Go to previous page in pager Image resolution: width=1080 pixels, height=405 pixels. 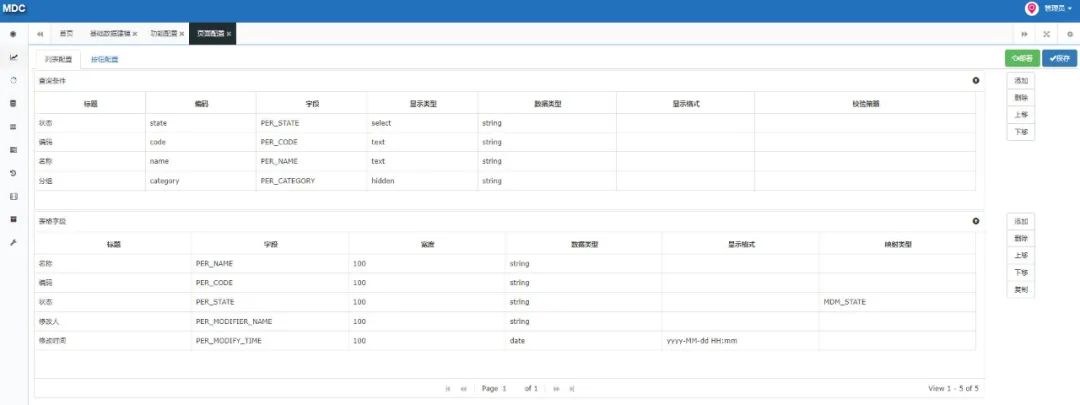464,388
